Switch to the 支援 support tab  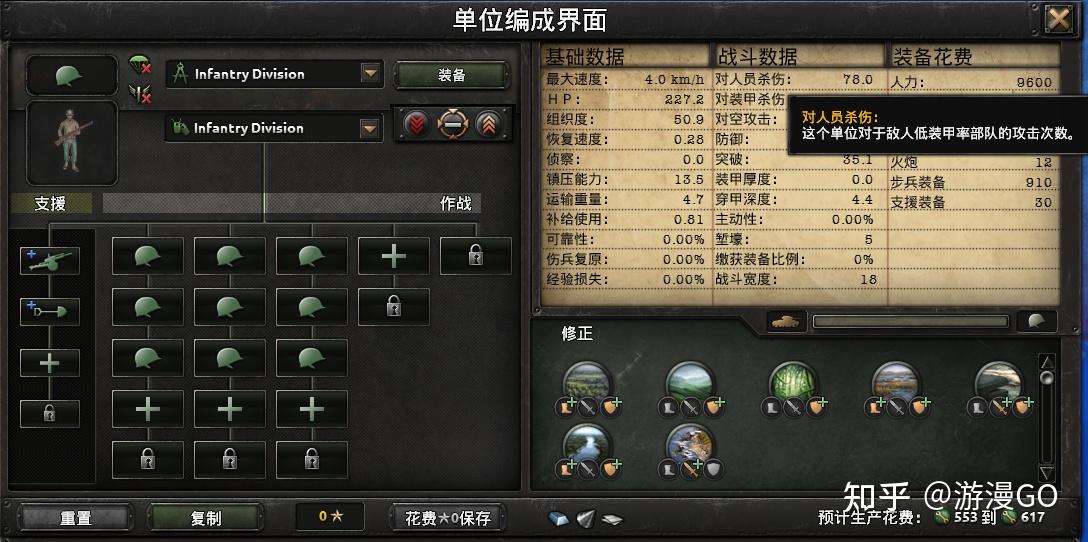pos(50,203)
